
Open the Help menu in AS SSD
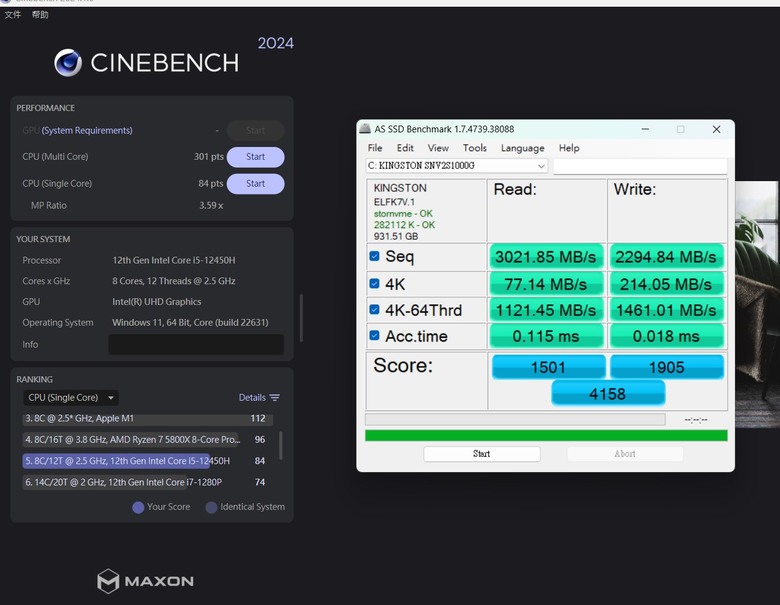point(569,148)
